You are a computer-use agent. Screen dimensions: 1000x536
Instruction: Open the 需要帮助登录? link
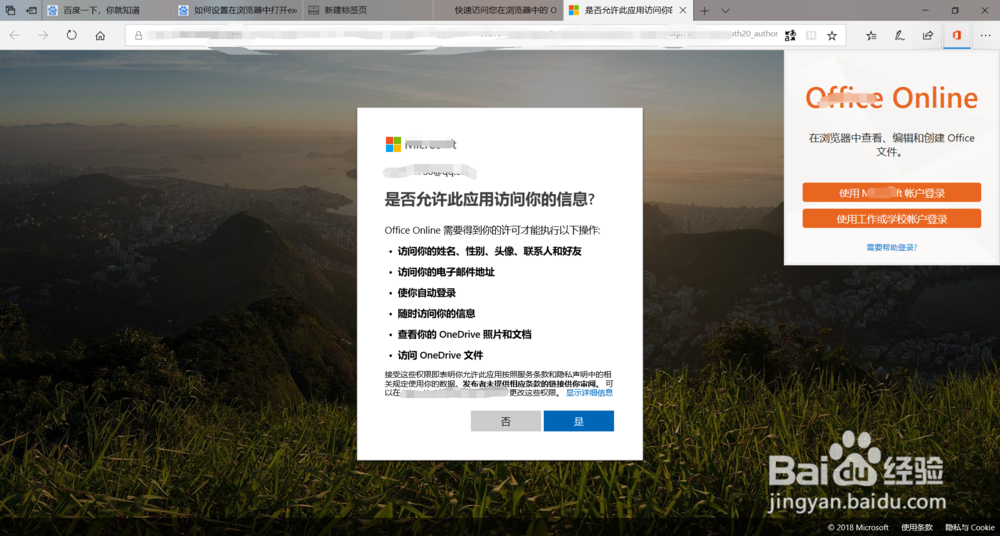[x=892, y=248]
